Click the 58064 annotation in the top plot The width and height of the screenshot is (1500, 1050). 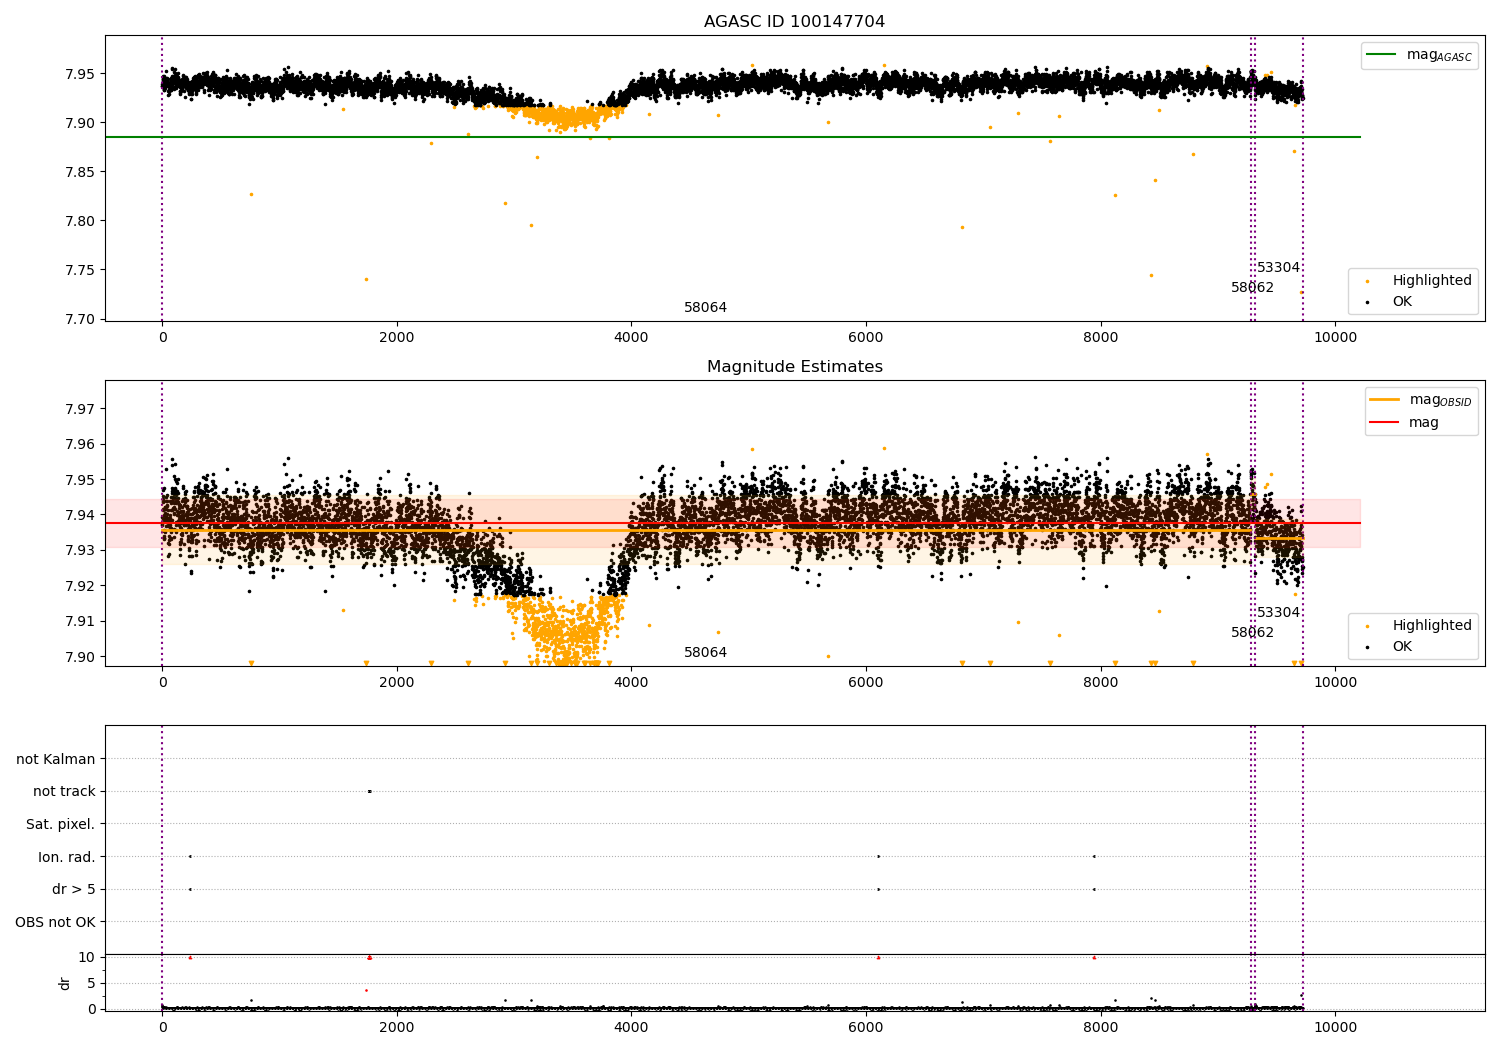pyautogui.click(x=705, y=307)
